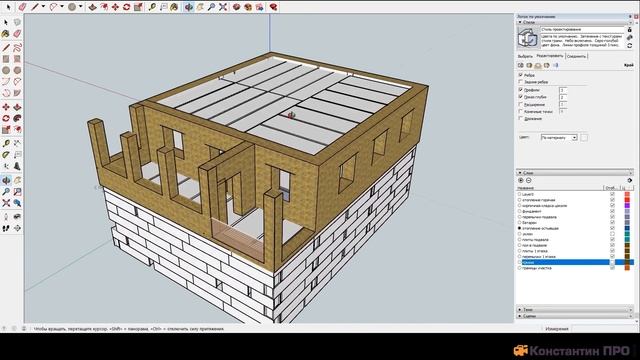The image size is (640, 360).
Task: Hide the фундамент layer via its checkbox
Action: click(x=612, y=211)
